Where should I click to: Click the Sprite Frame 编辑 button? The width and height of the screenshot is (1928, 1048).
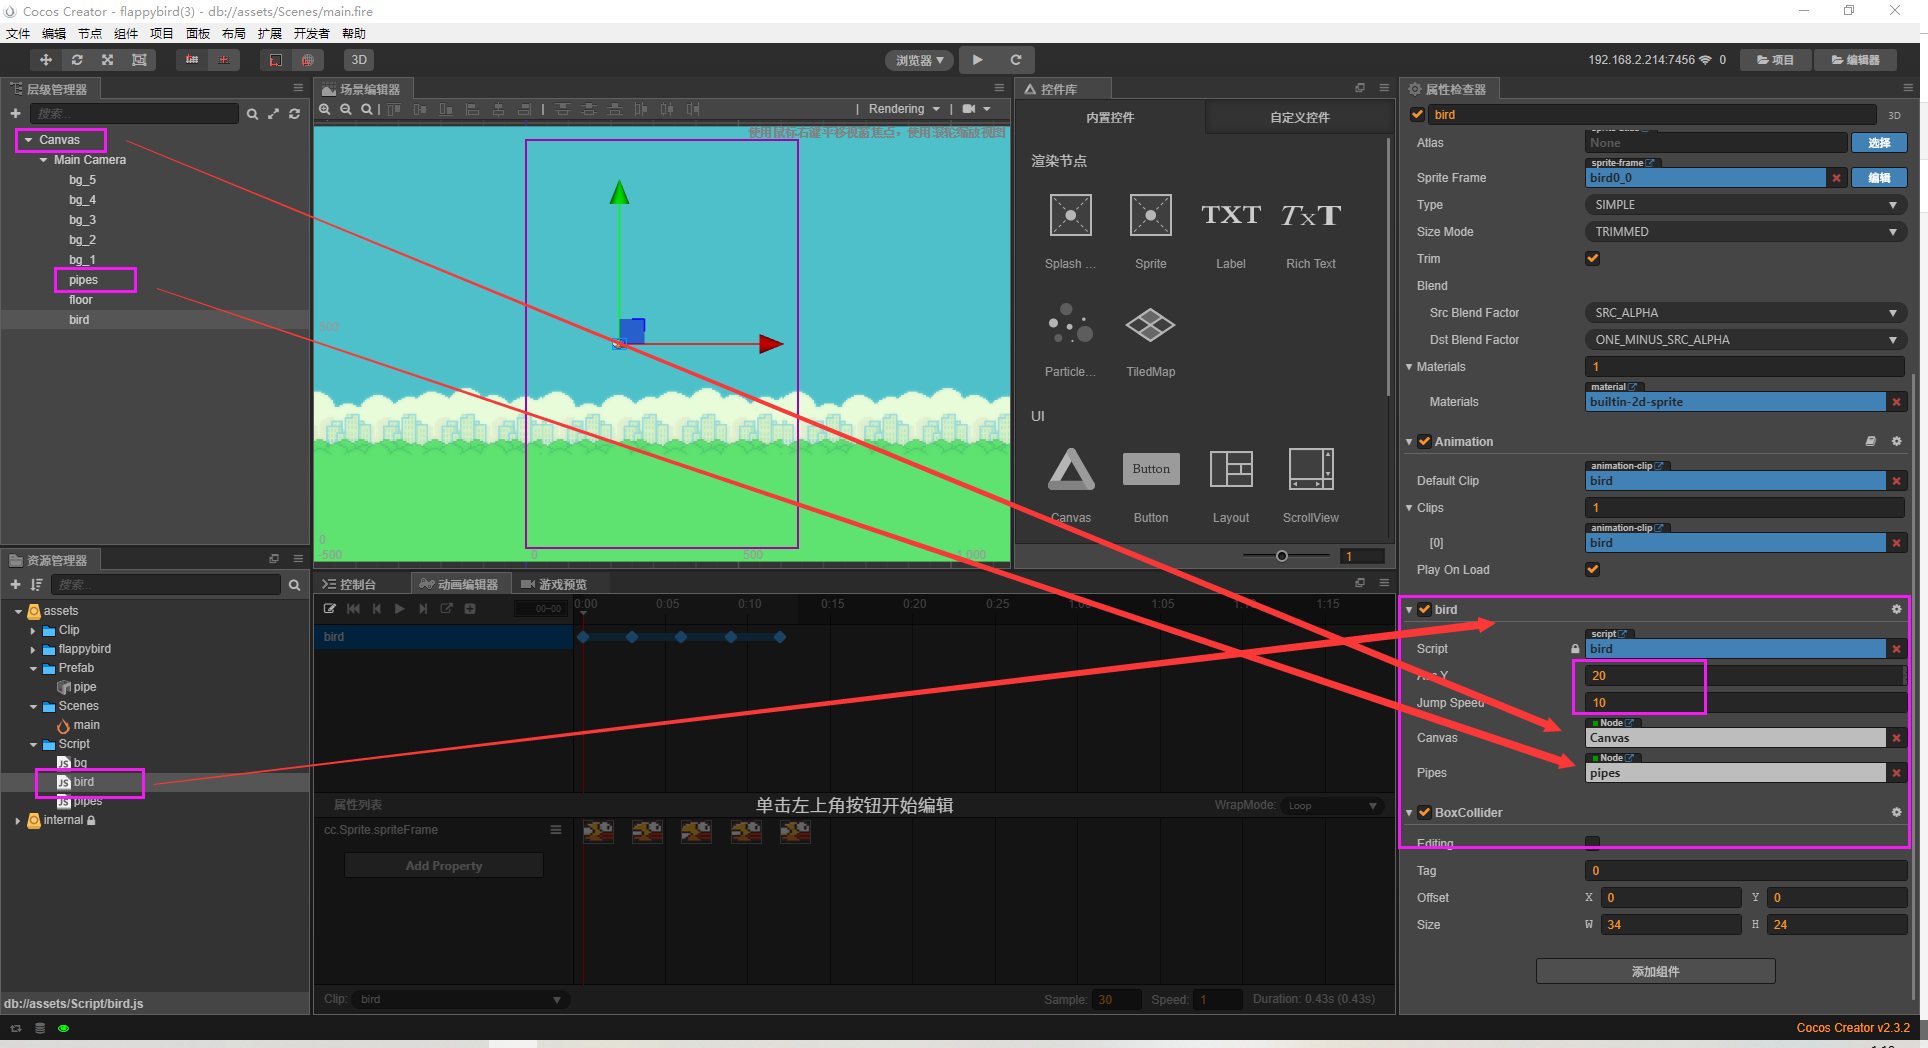click(x=1879, y=178)
